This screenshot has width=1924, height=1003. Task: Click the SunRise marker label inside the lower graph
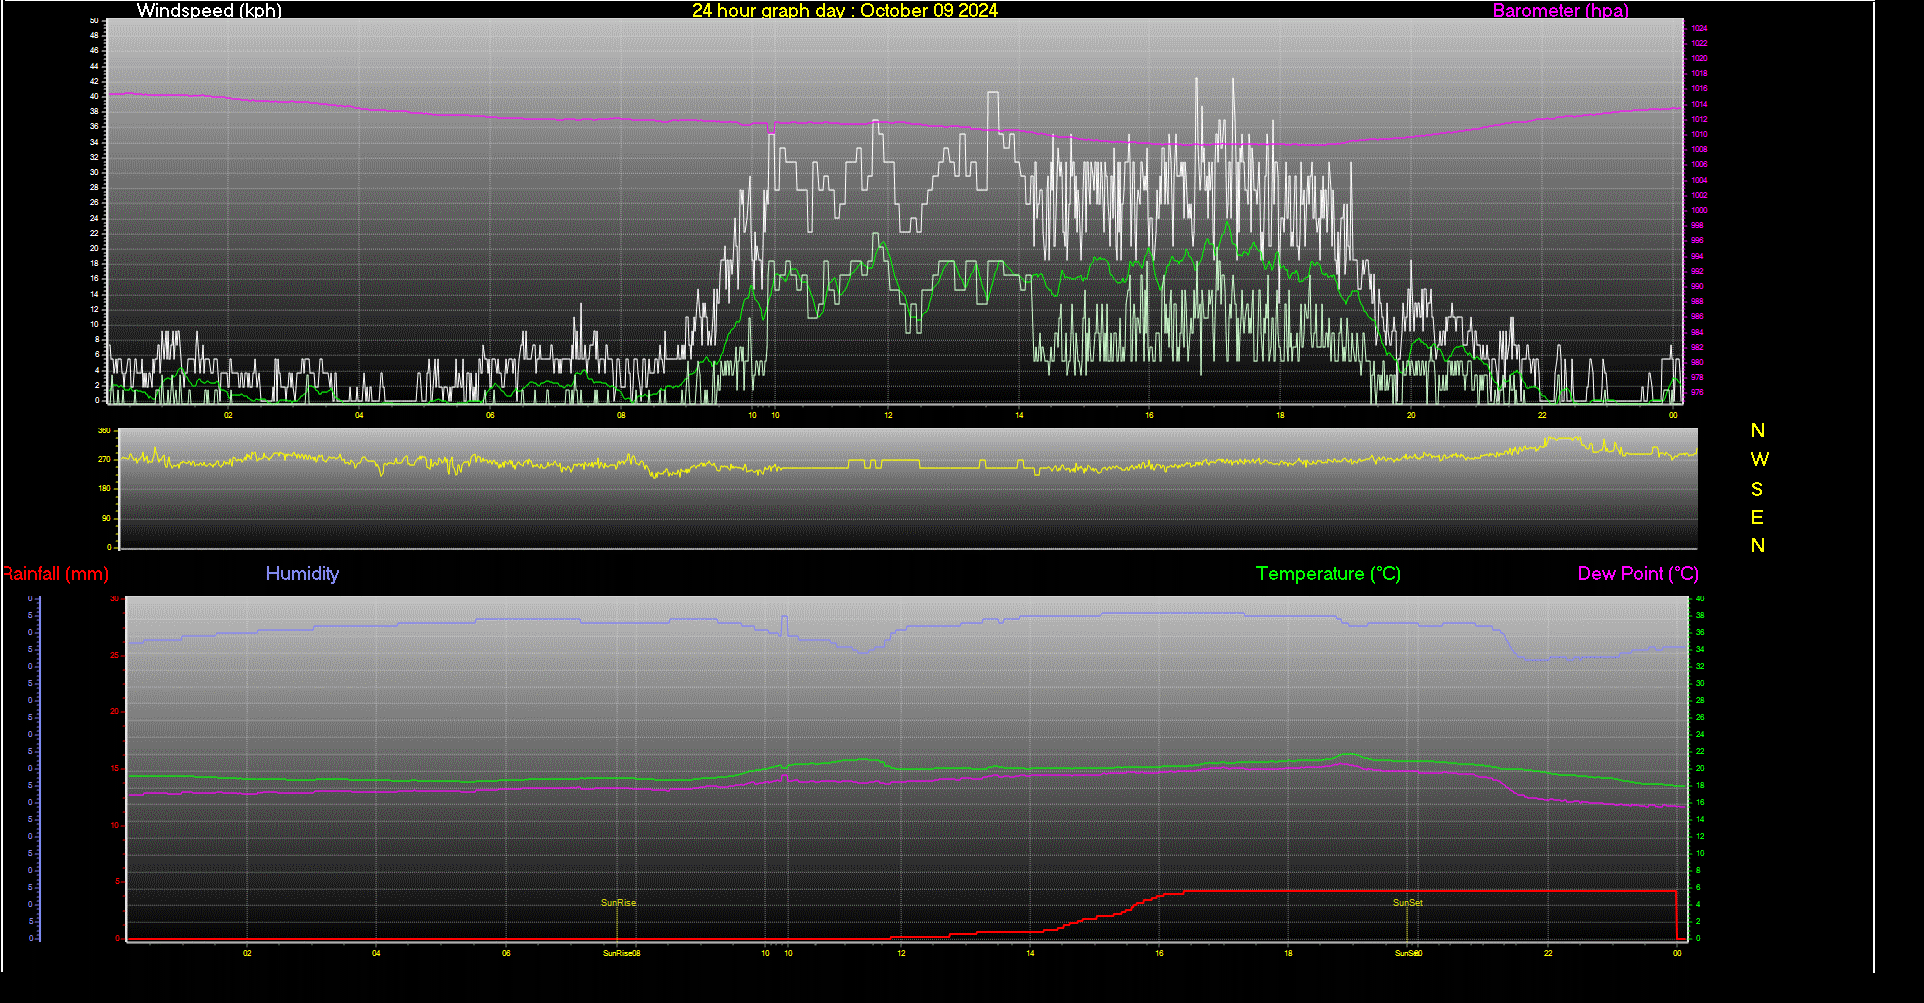click(x=618, y=903)
